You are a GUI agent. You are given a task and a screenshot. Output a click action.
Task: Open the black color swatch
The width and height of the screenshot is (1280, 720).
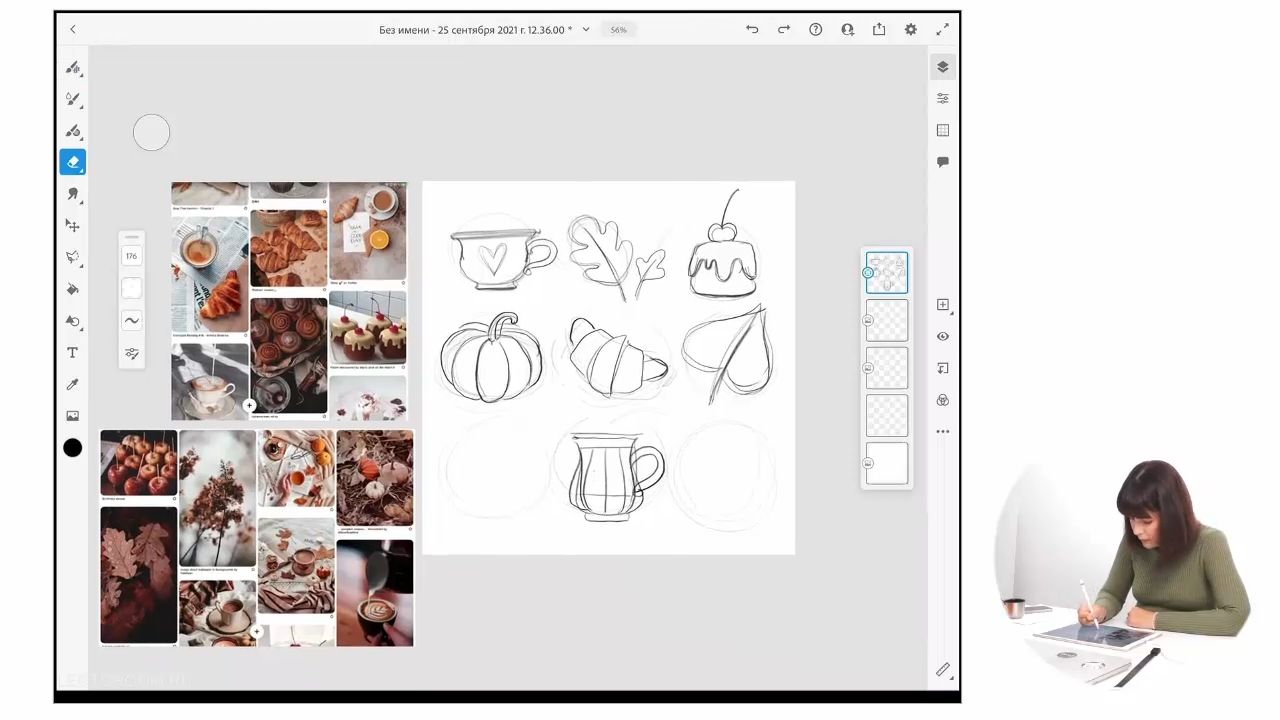[x=73, y=448]
